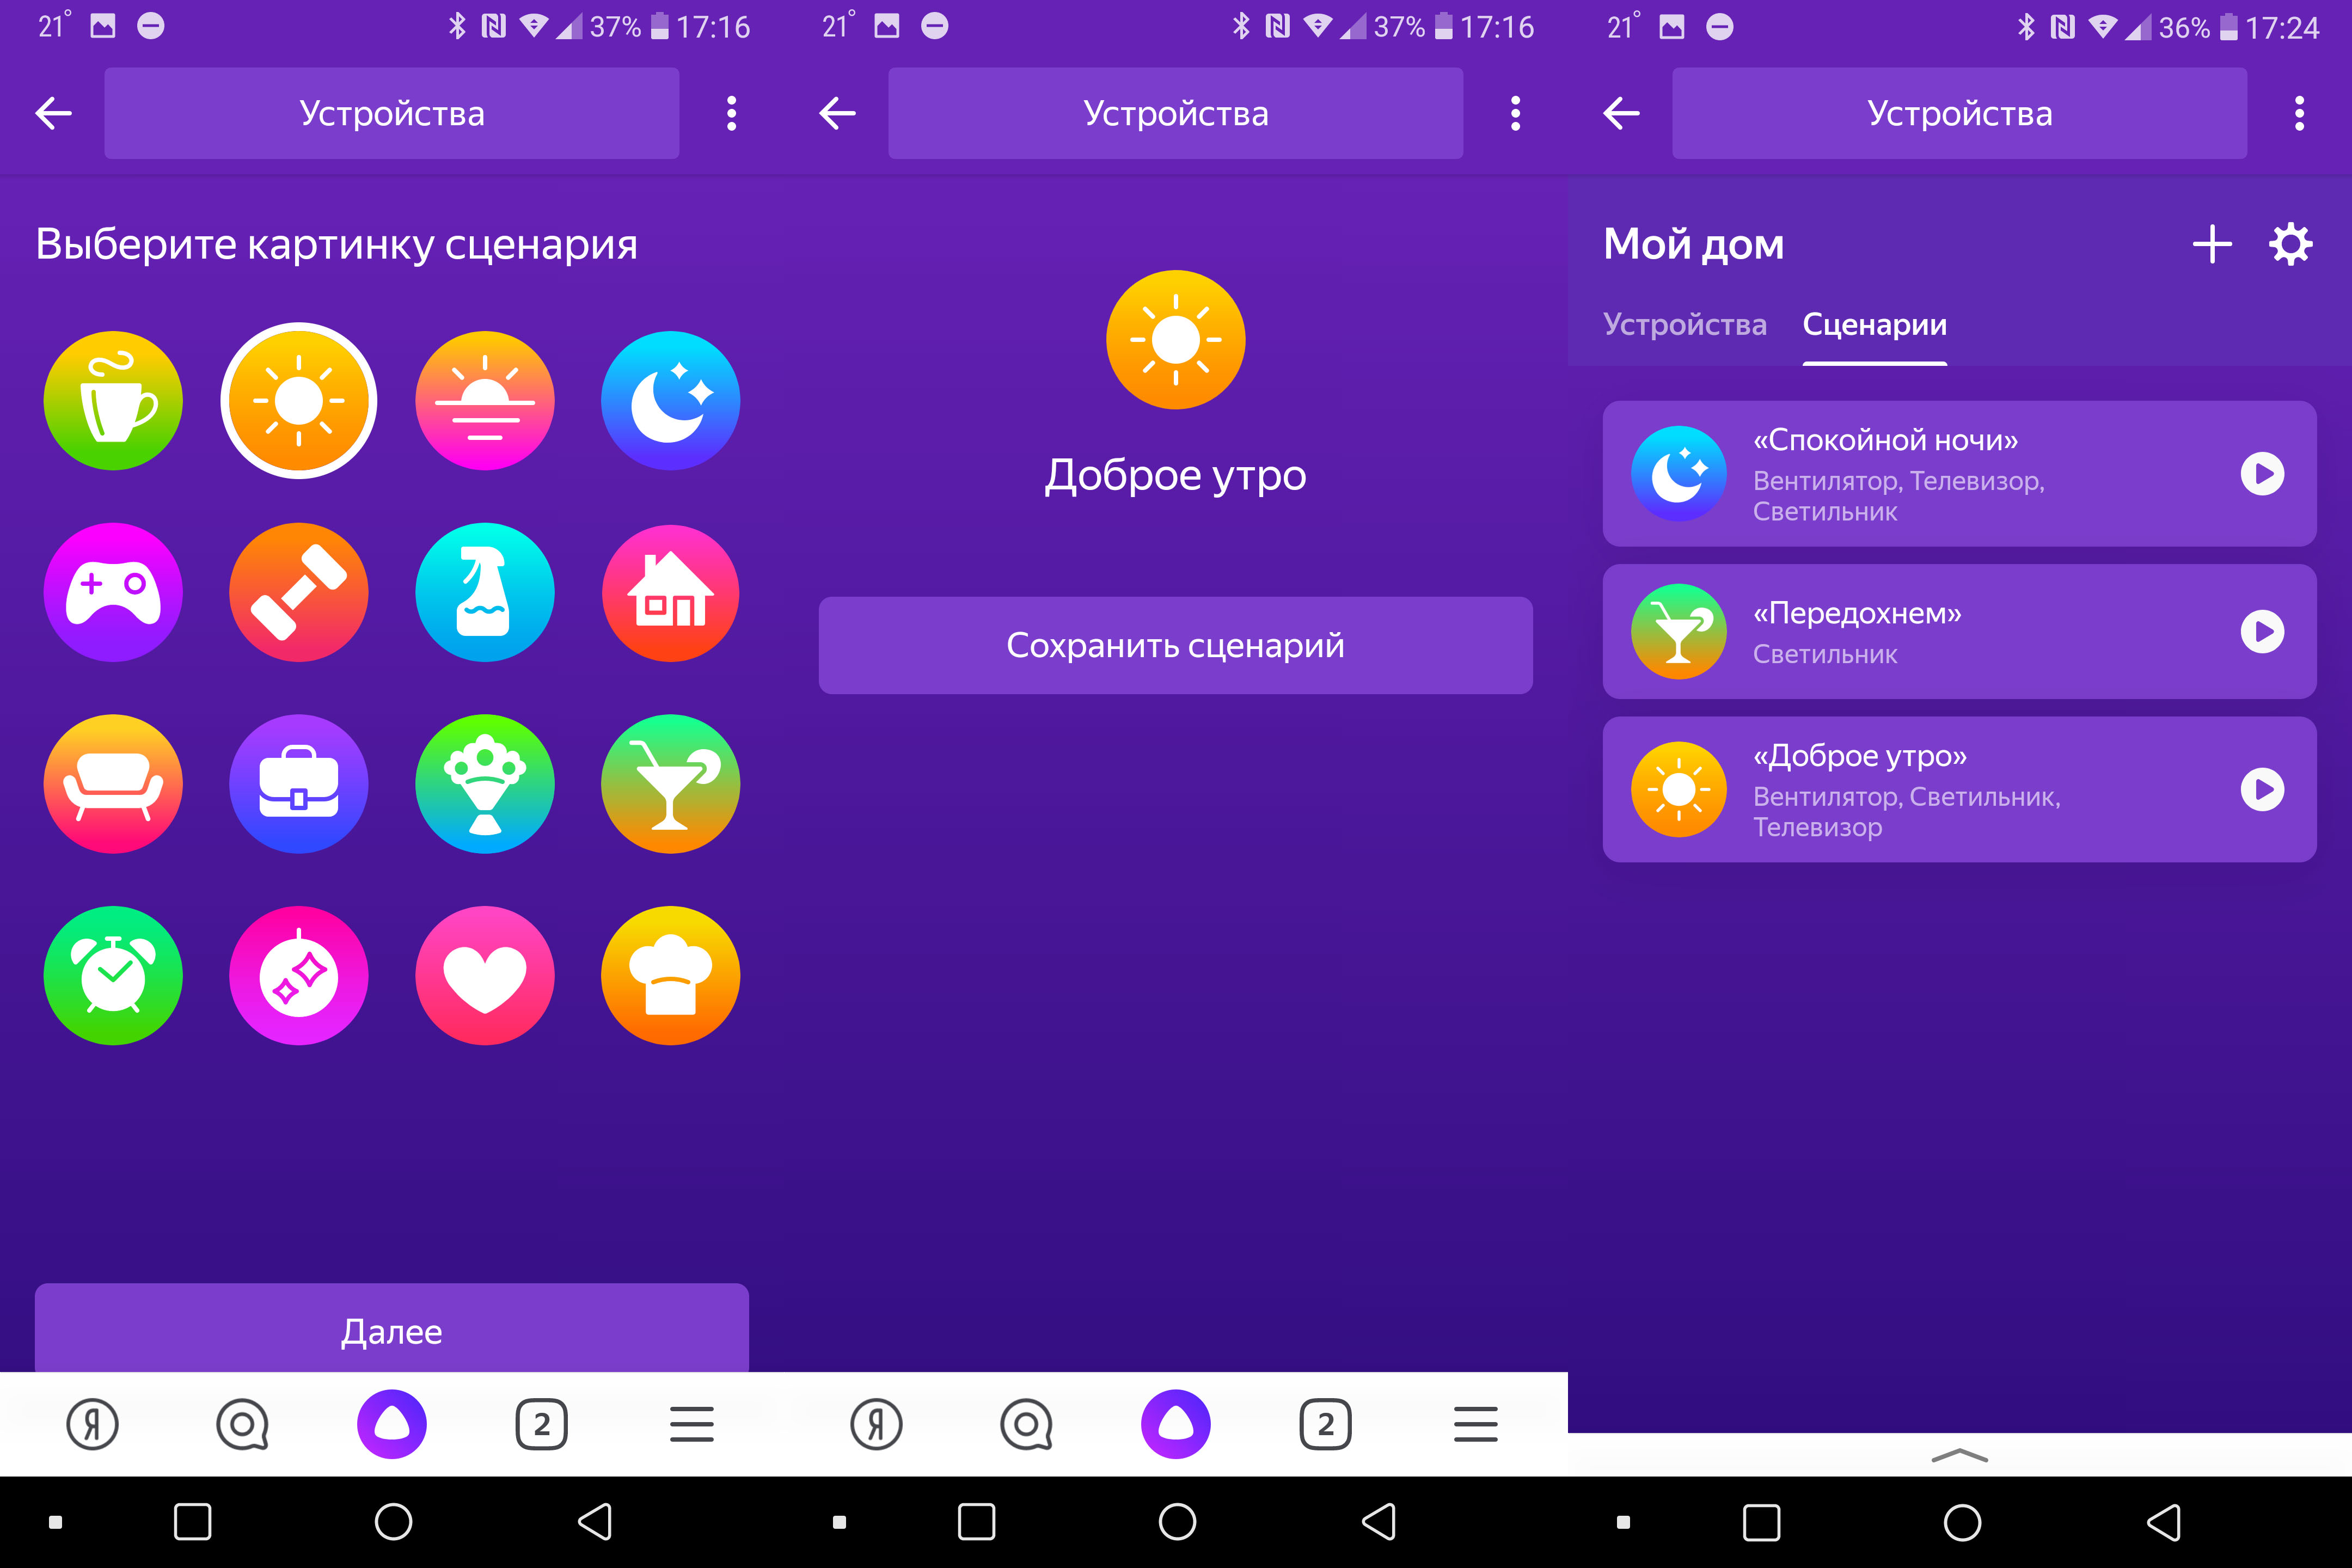Pick the game controller scenario icon
The height and width of the screenshot is (1568, 2352).
(113, 592)
